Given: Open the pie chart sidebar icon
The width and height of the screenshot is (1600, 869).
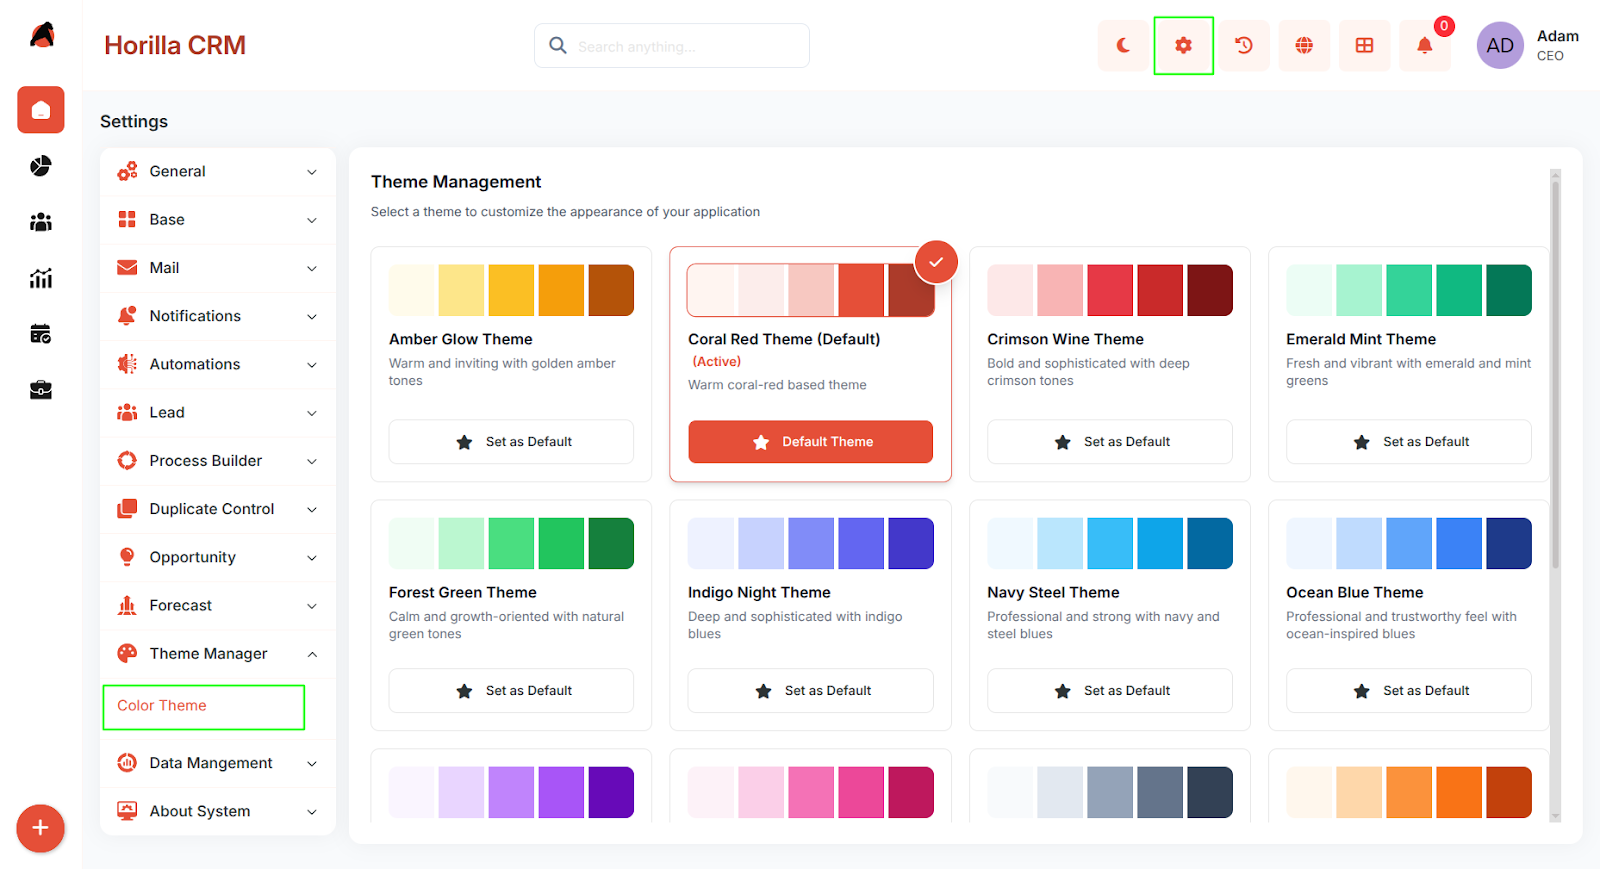Looking at the screenshot, I should pos(41,166).
